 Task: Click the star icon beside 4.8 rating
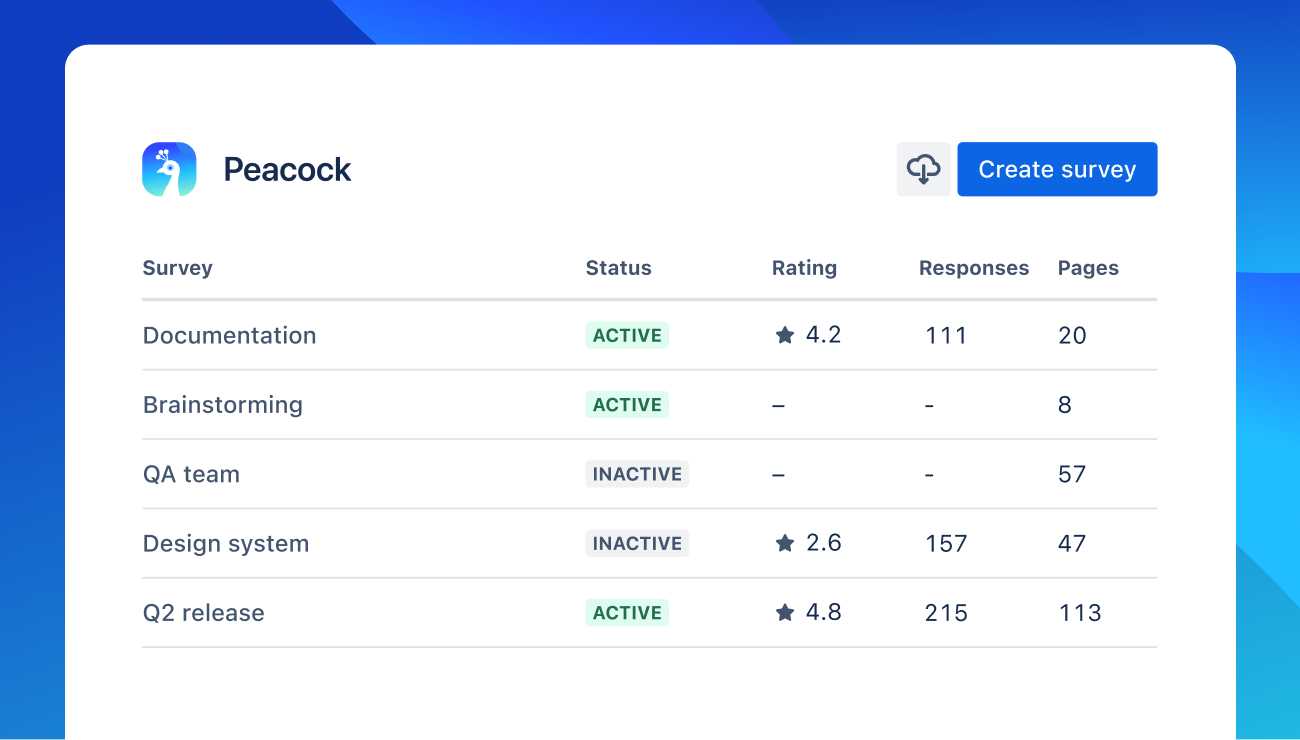(x=785, y=613)
